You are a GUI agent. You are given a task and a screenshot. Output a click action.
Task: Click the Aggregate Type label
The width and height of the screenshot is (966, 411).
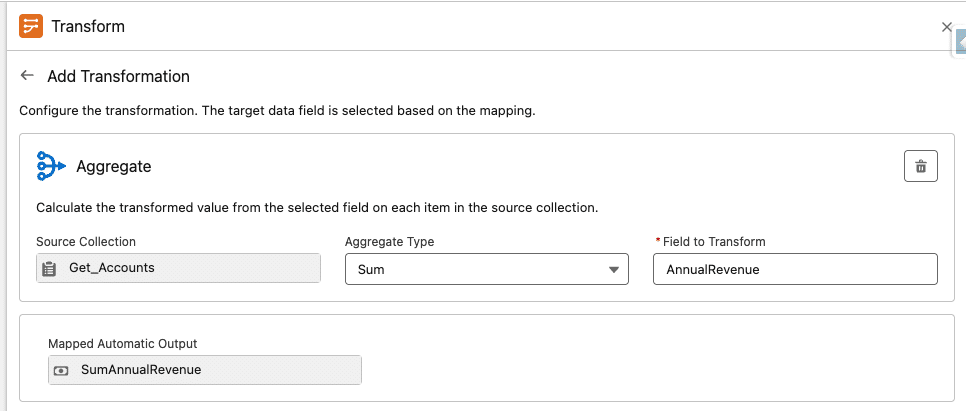click(x=389, y=242)
